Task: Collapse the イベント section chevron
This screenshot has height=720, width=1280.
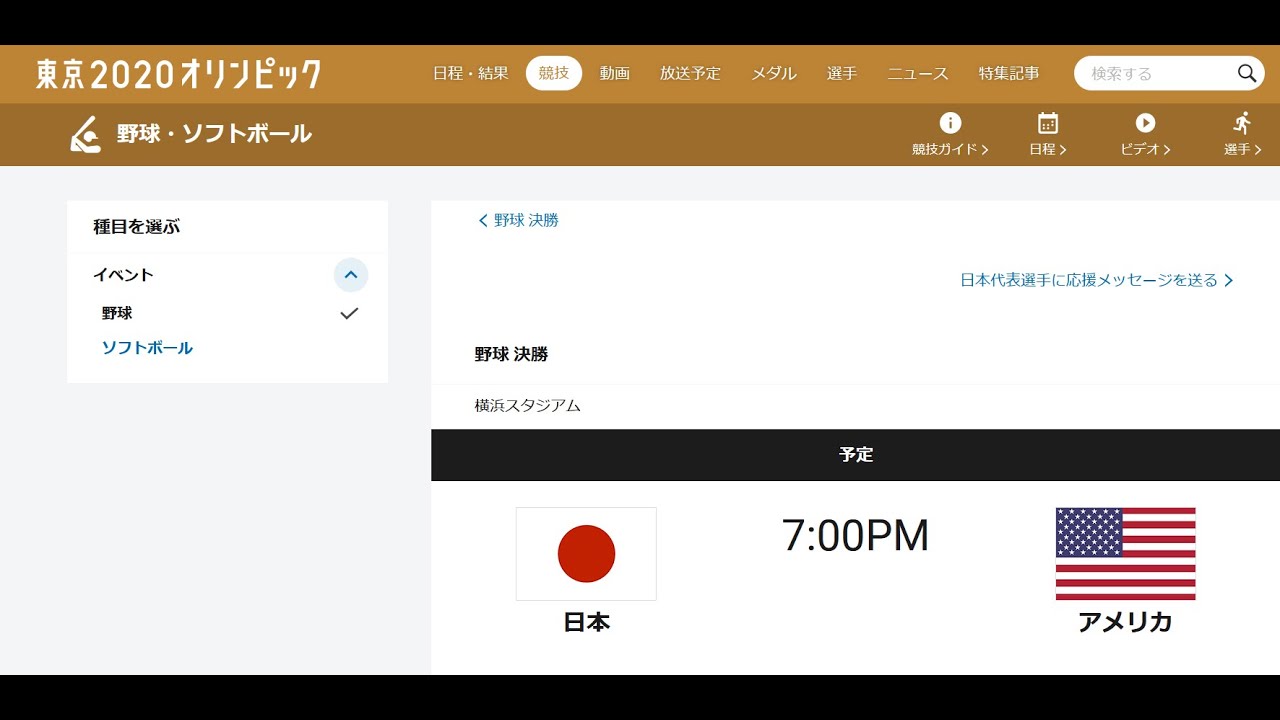Action: (x=350, y=275)
